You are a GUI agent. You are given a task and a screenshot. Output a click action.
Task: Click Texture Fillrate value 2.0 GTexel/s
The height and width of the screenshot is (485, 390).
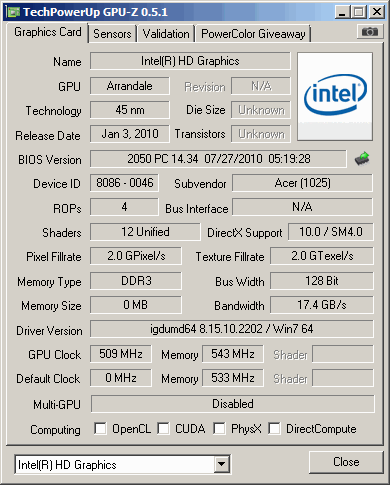click(x=322, y=256)
